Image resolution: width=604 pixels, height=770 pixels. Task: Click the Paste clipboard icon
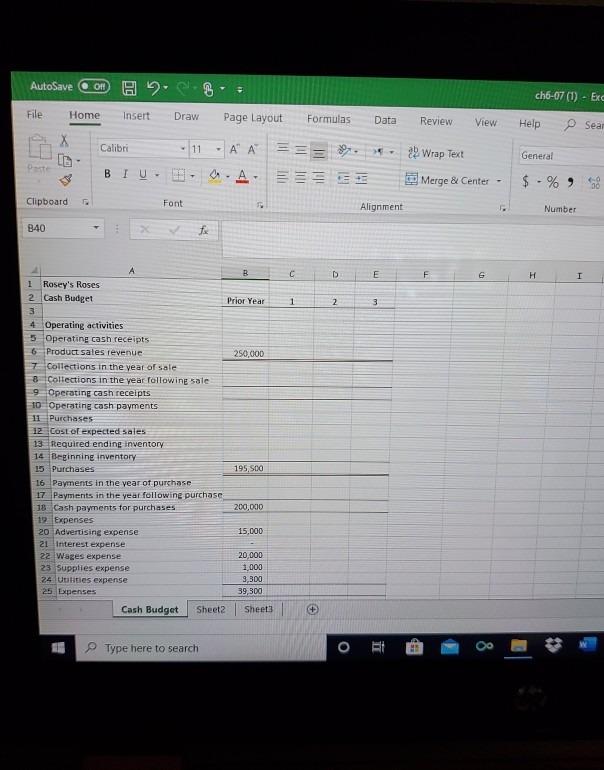tap(40, 147)
